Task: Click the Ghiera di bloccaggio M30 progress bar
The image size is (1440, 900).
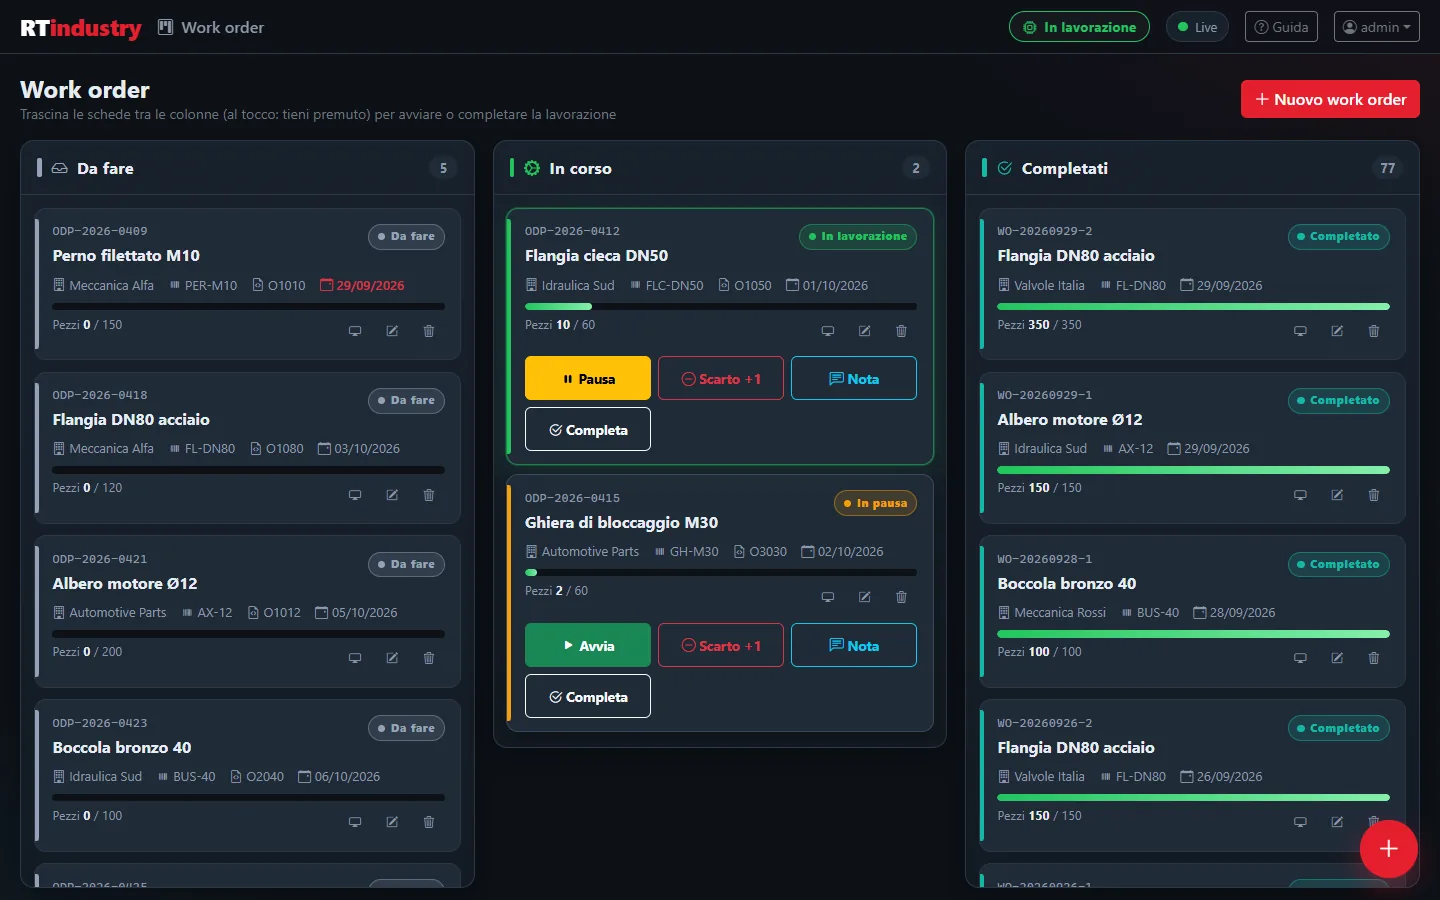Action: pyautogui.click(x=721, y=573)
